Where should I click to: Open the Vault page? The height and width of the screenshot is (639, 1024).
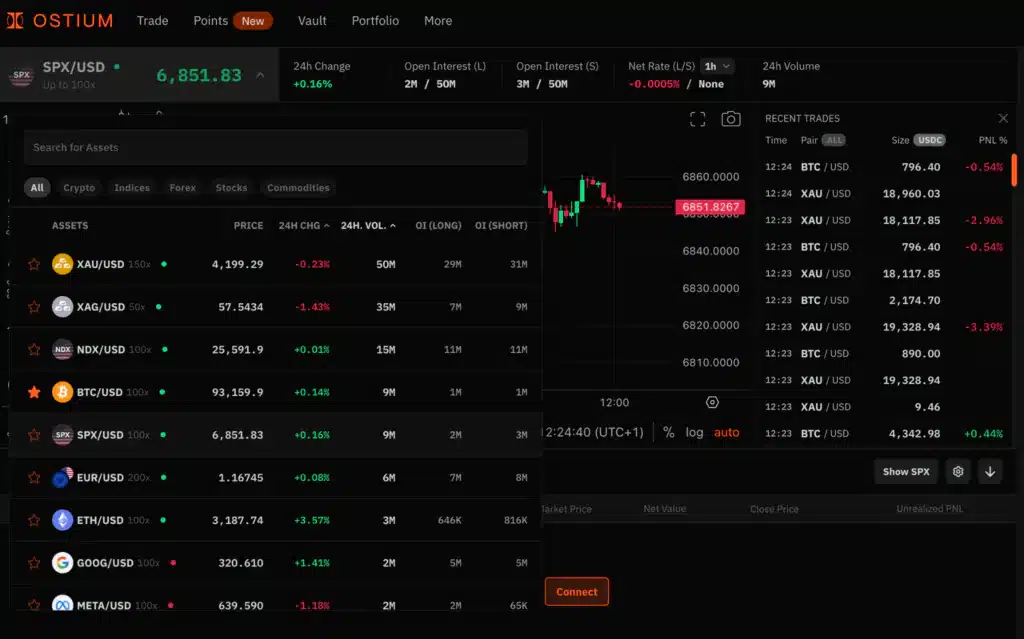312,20
